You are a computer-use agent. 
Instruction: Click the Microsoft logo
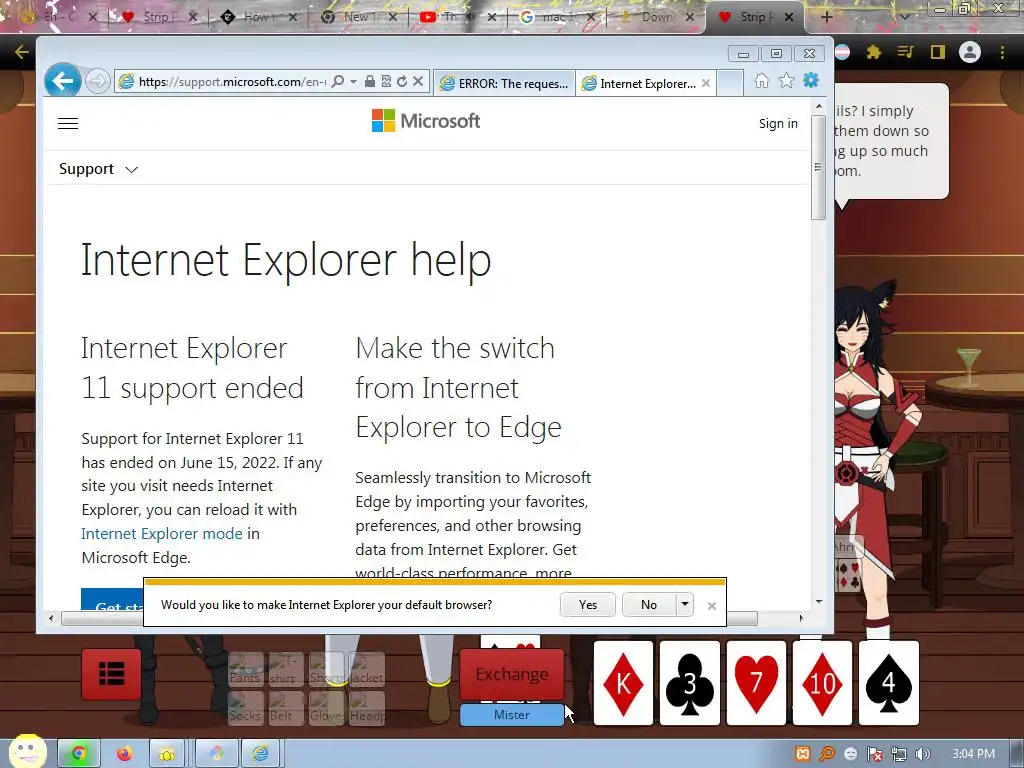point(426,121)
